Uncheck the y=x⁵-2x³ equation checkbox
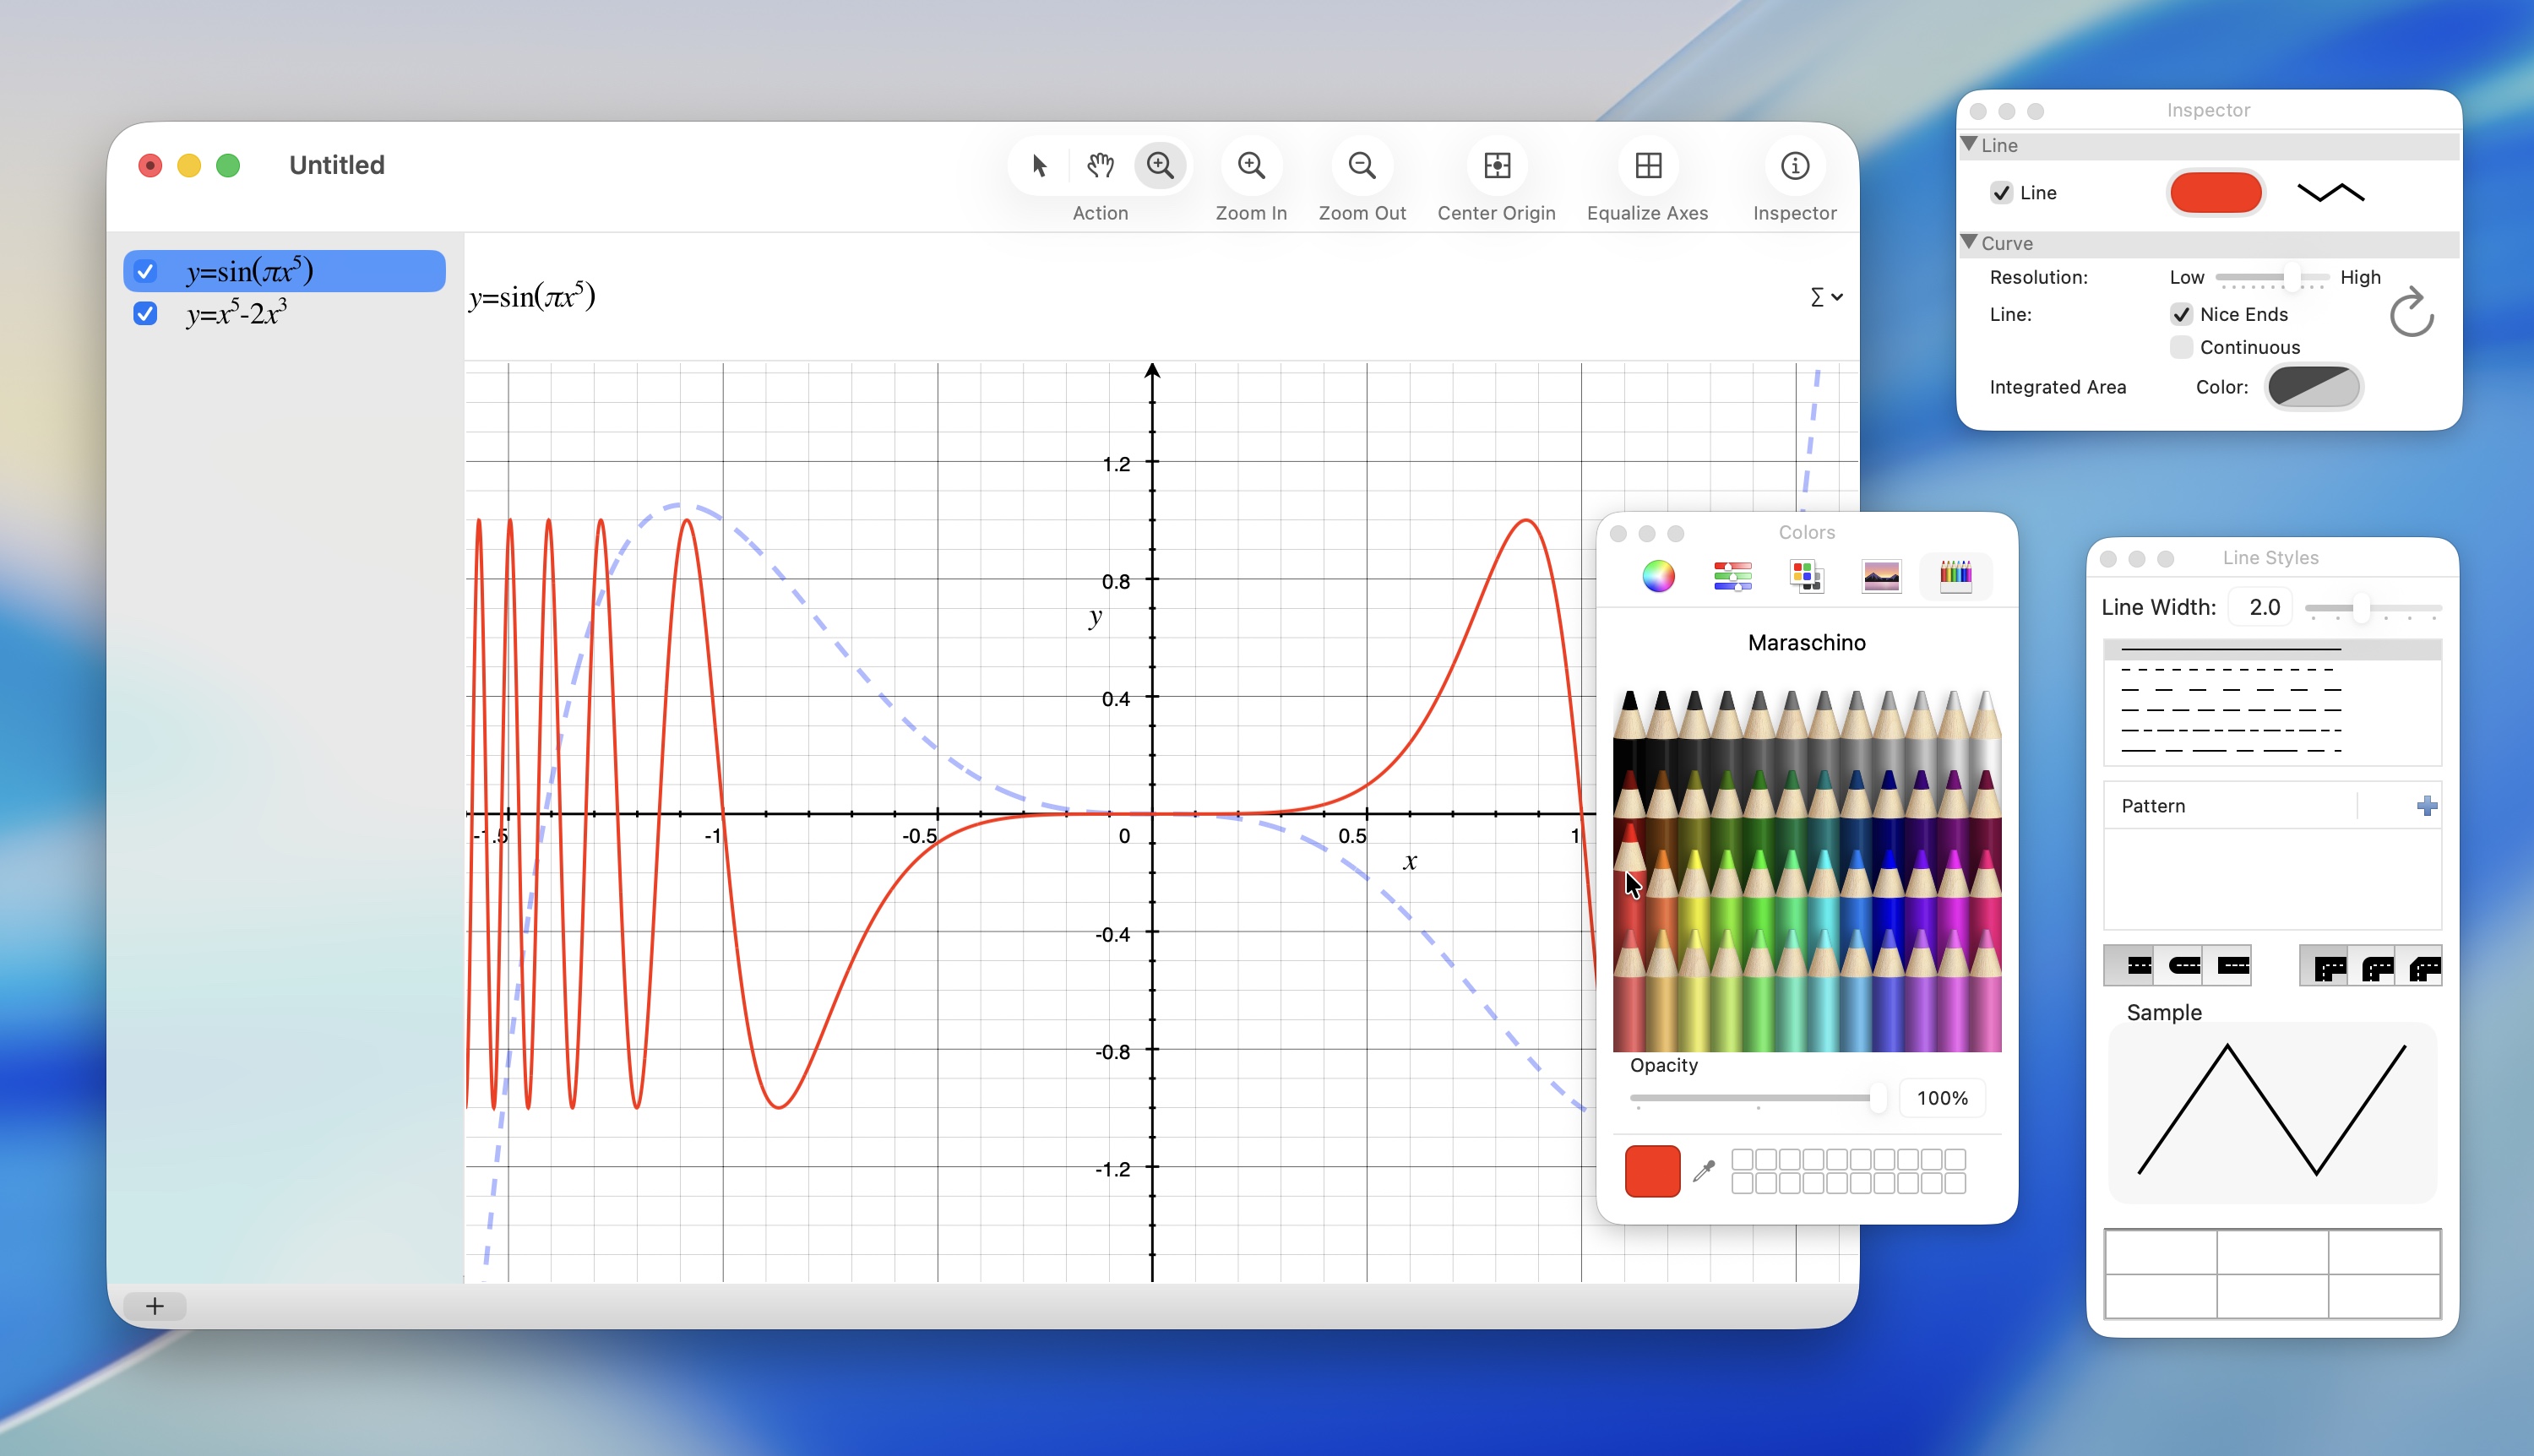 coord(145,314)
